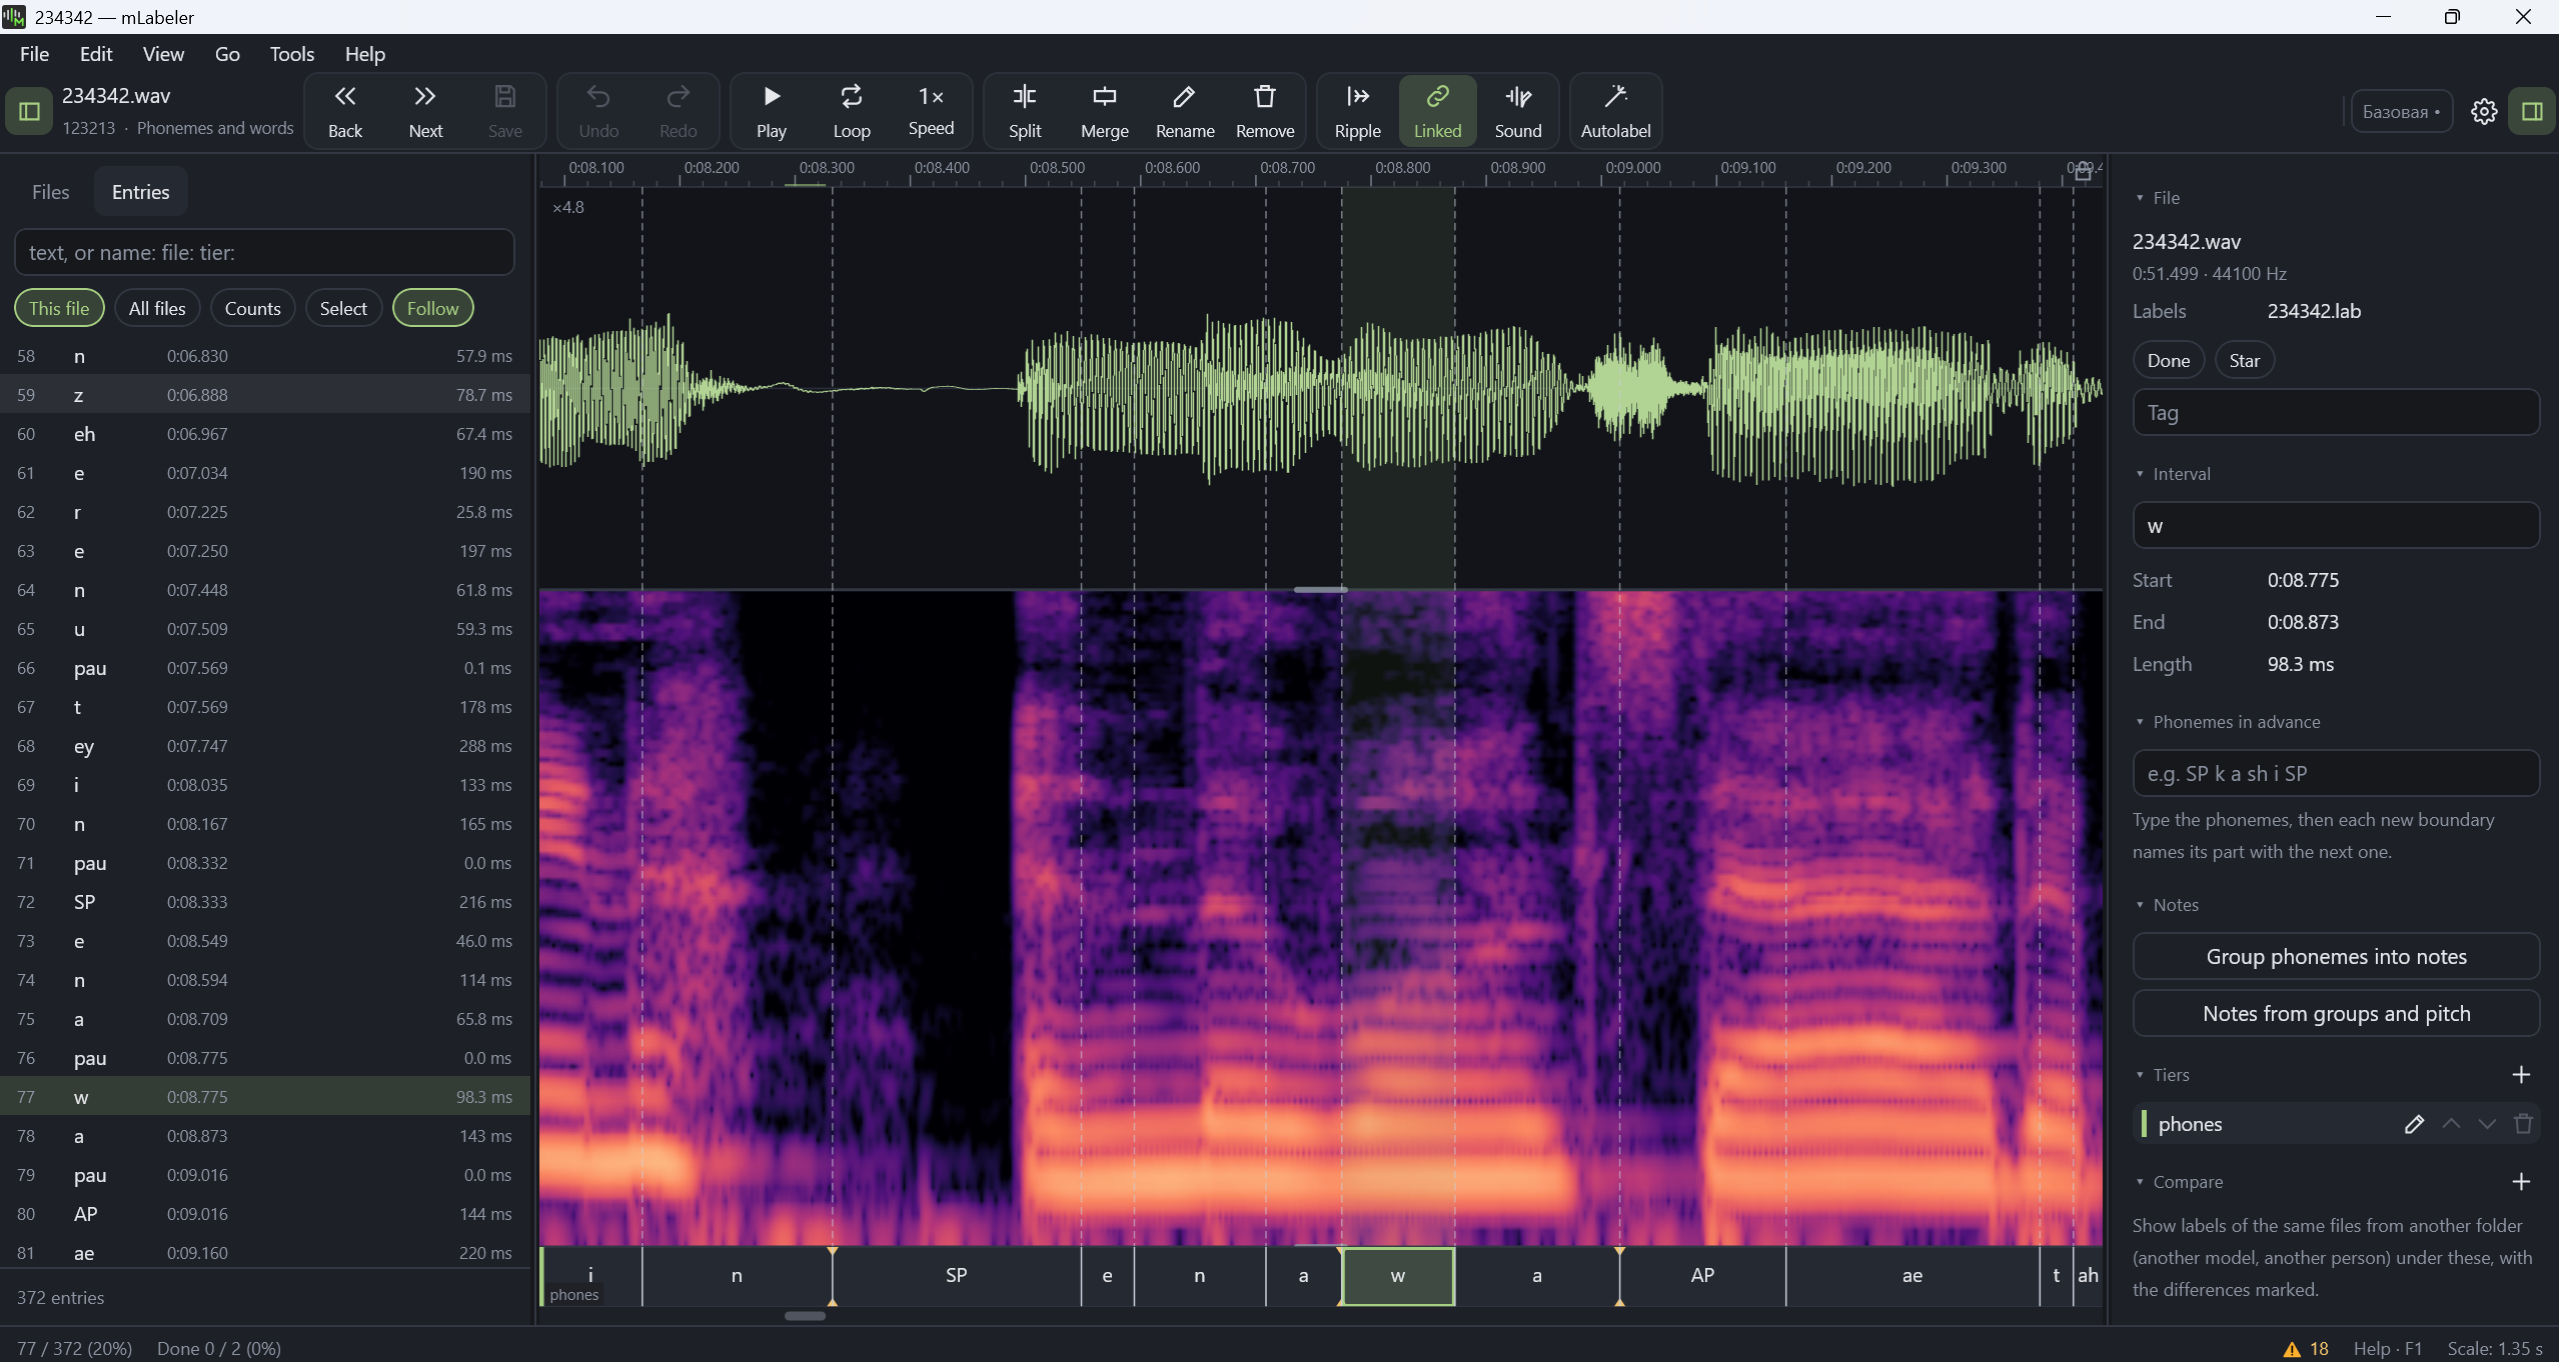Click Group phonemes into notes button

2336,957
